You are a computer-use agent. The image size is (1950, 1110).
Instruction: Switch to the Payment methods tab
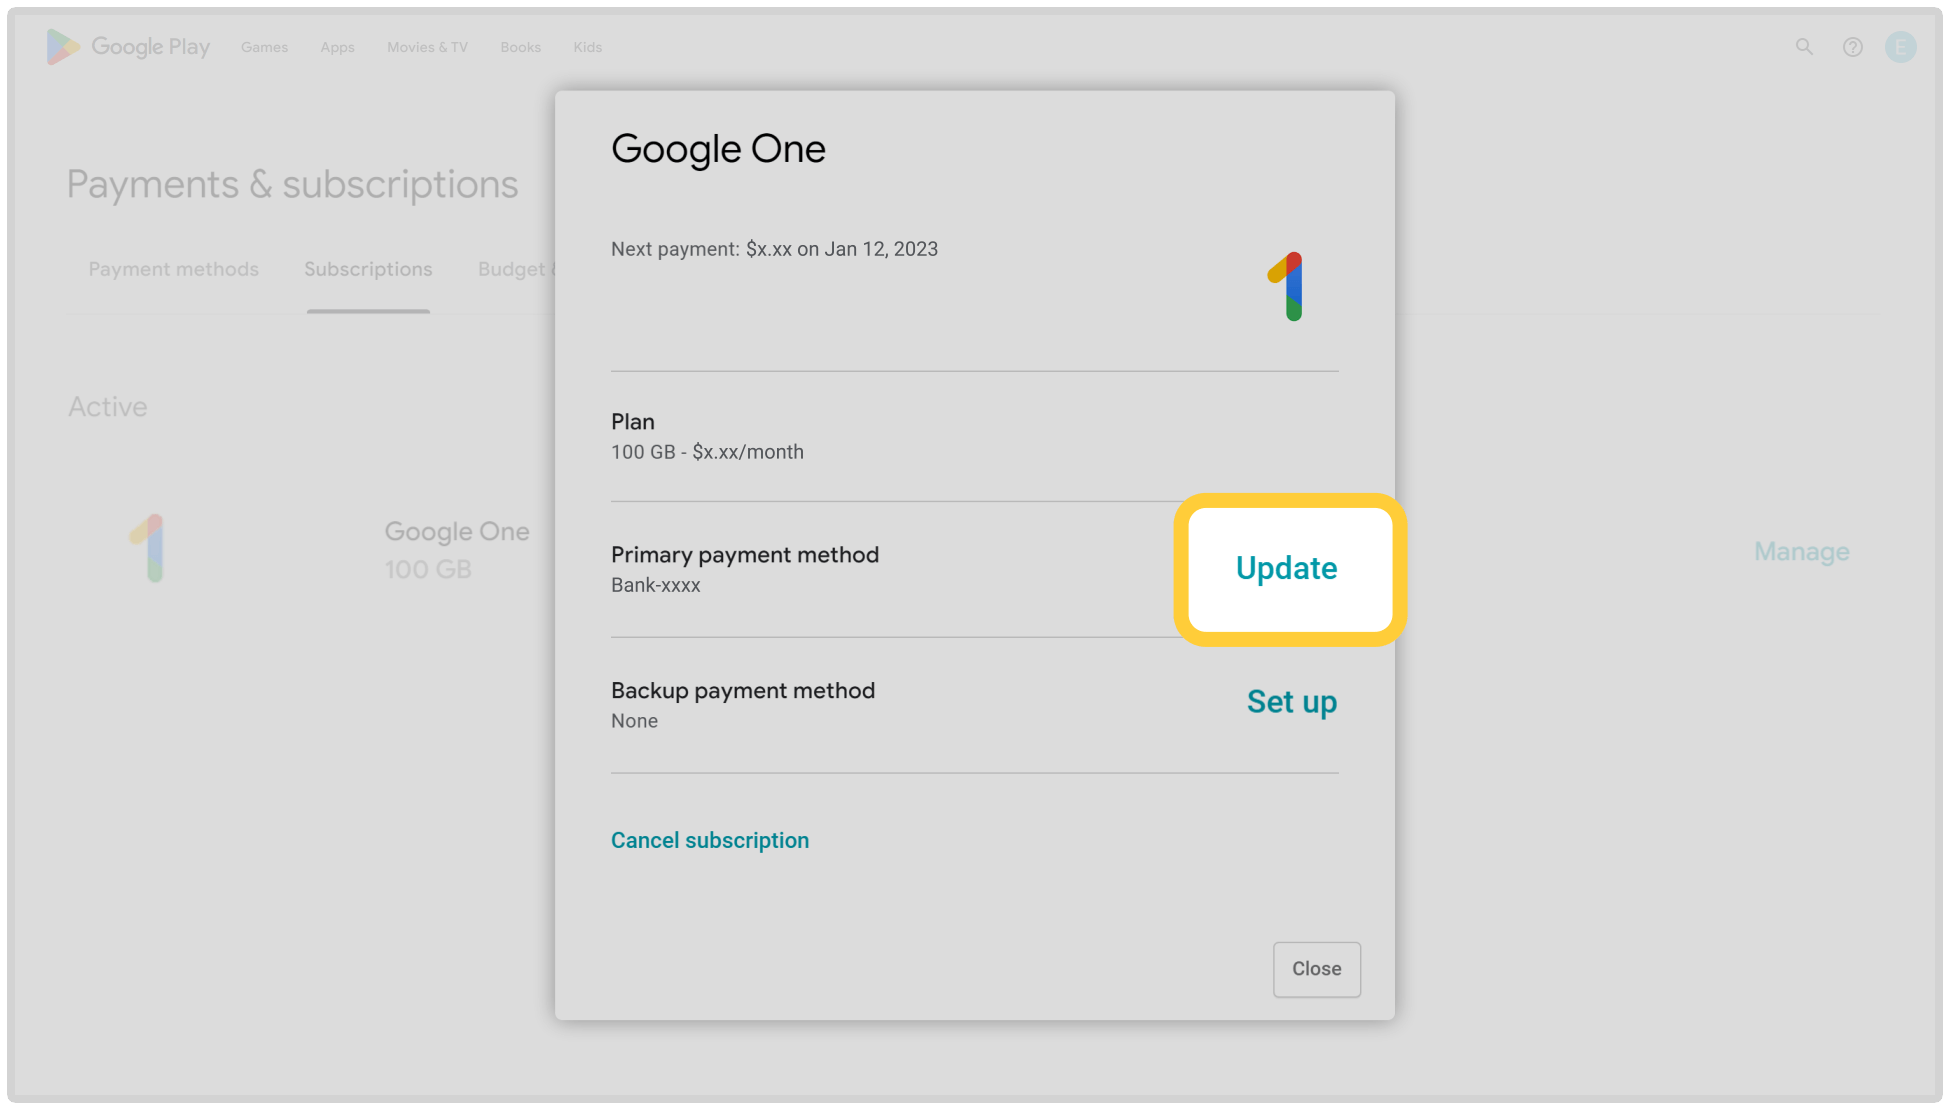173,269
